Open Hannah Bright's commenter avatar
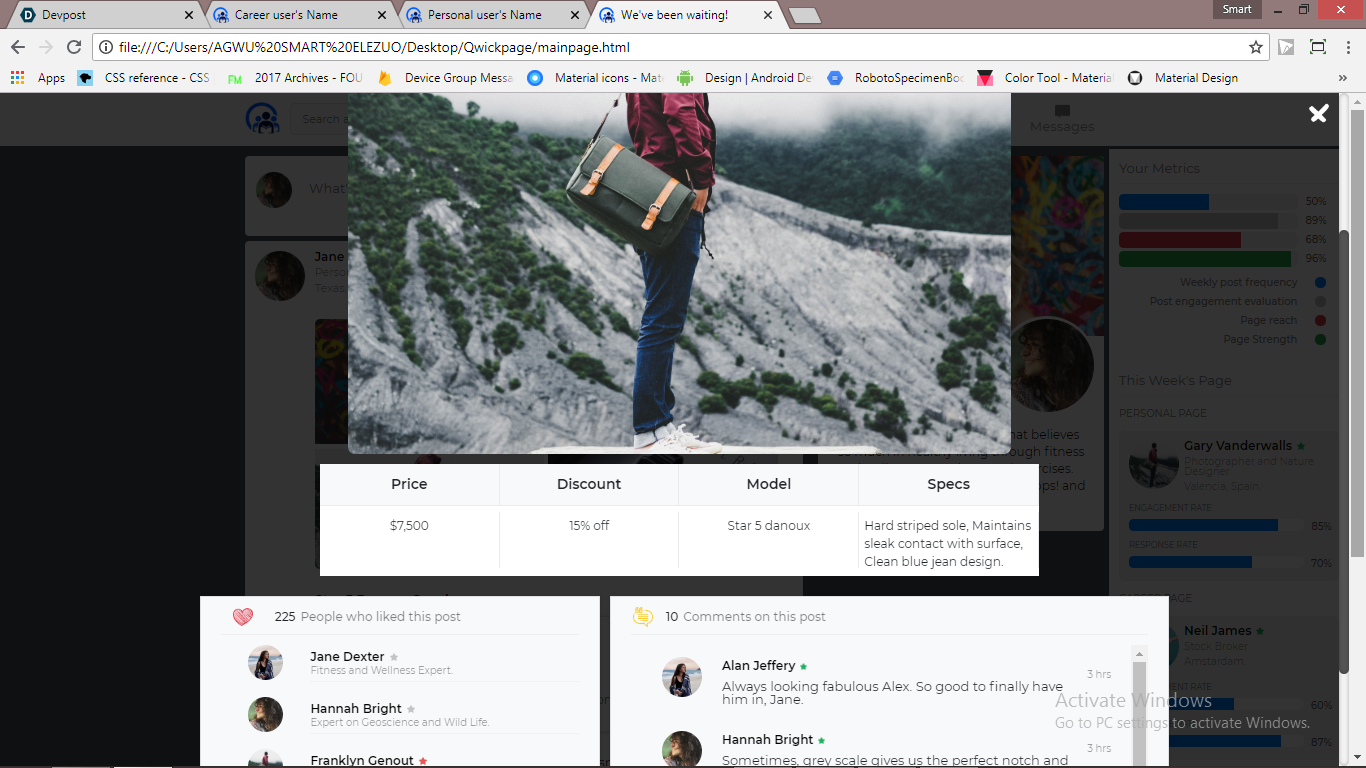The image size is (1366, 768). click(682, 750)
